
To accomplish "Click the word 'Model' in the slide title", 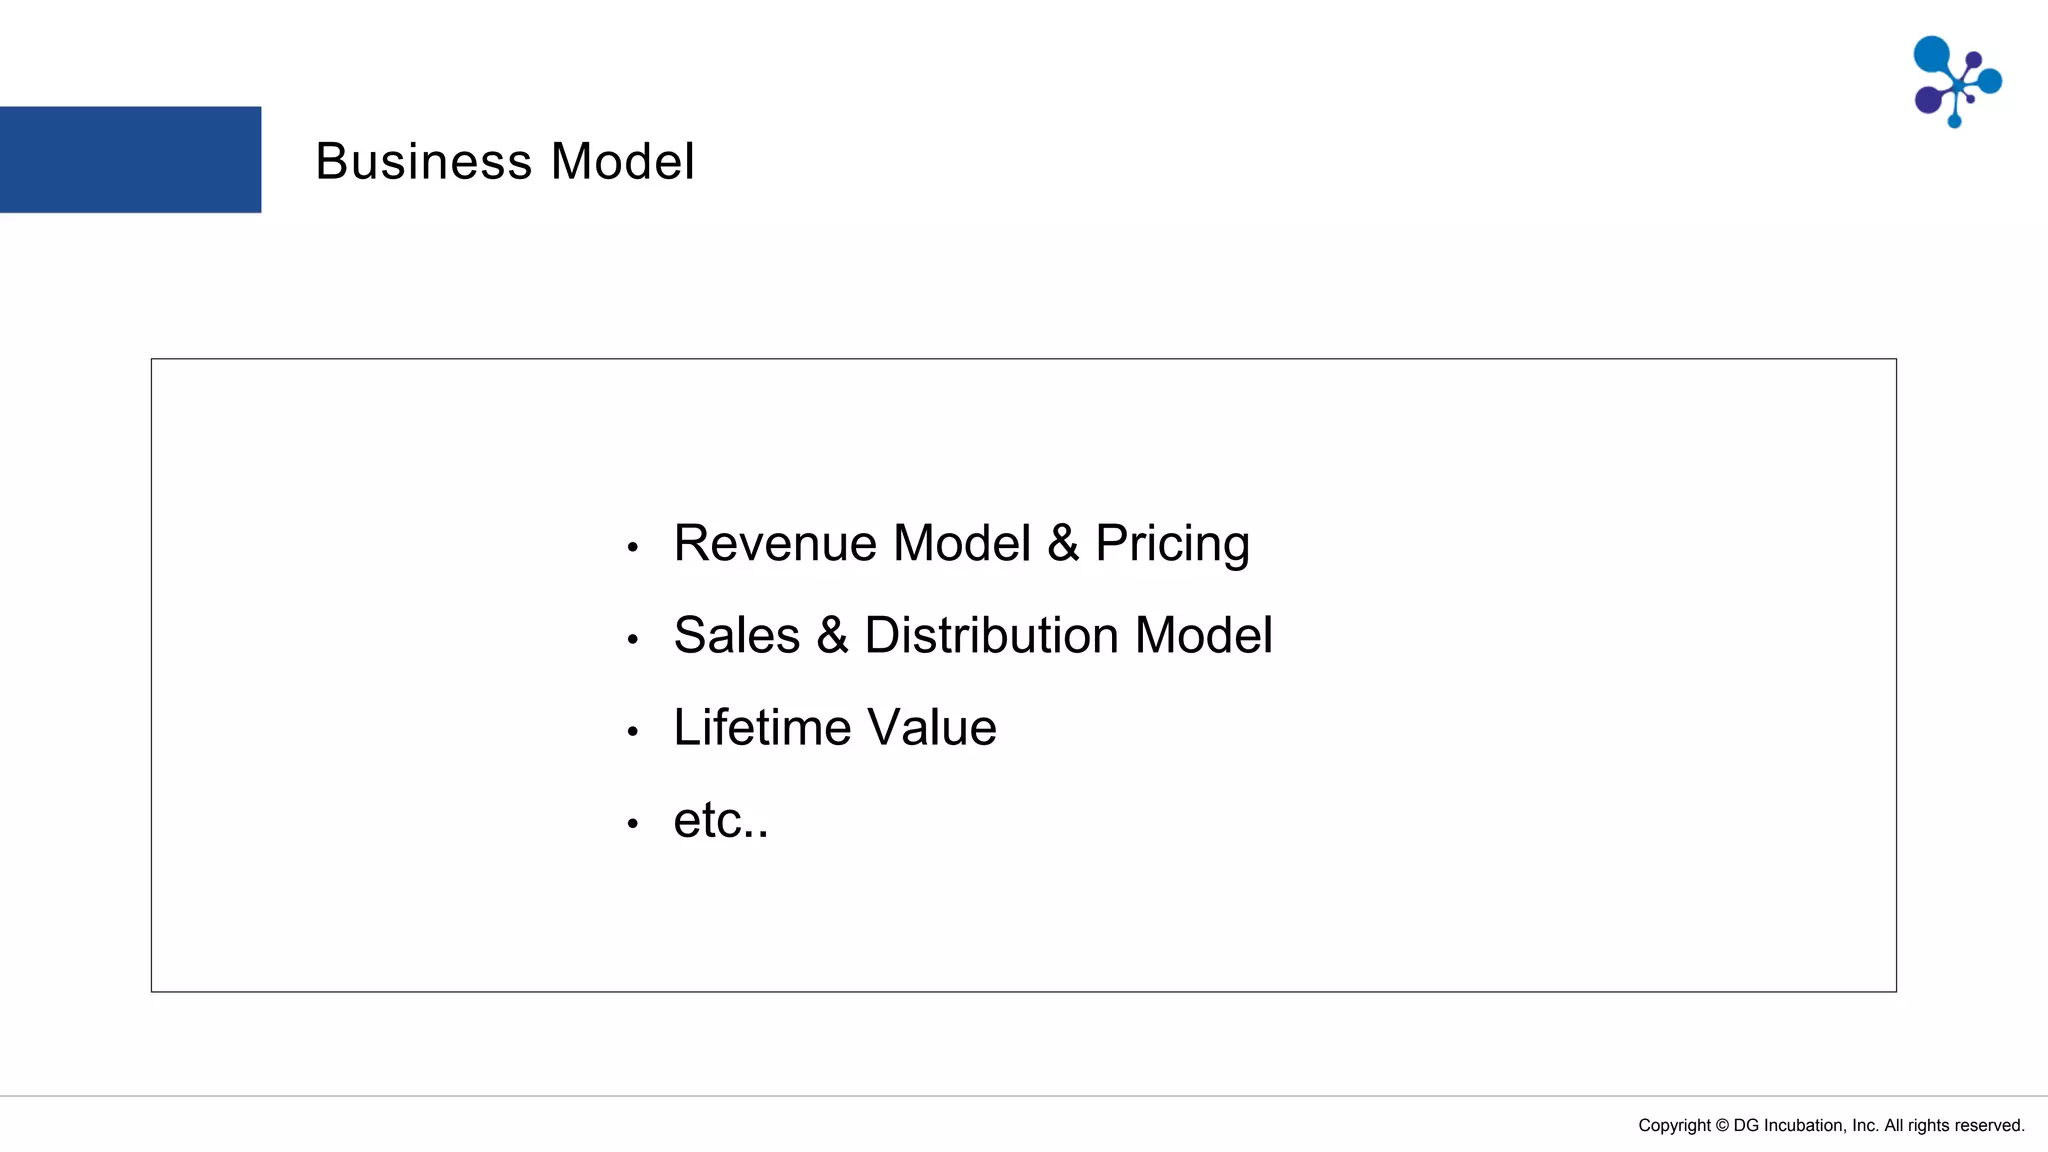I will (622, 161).
